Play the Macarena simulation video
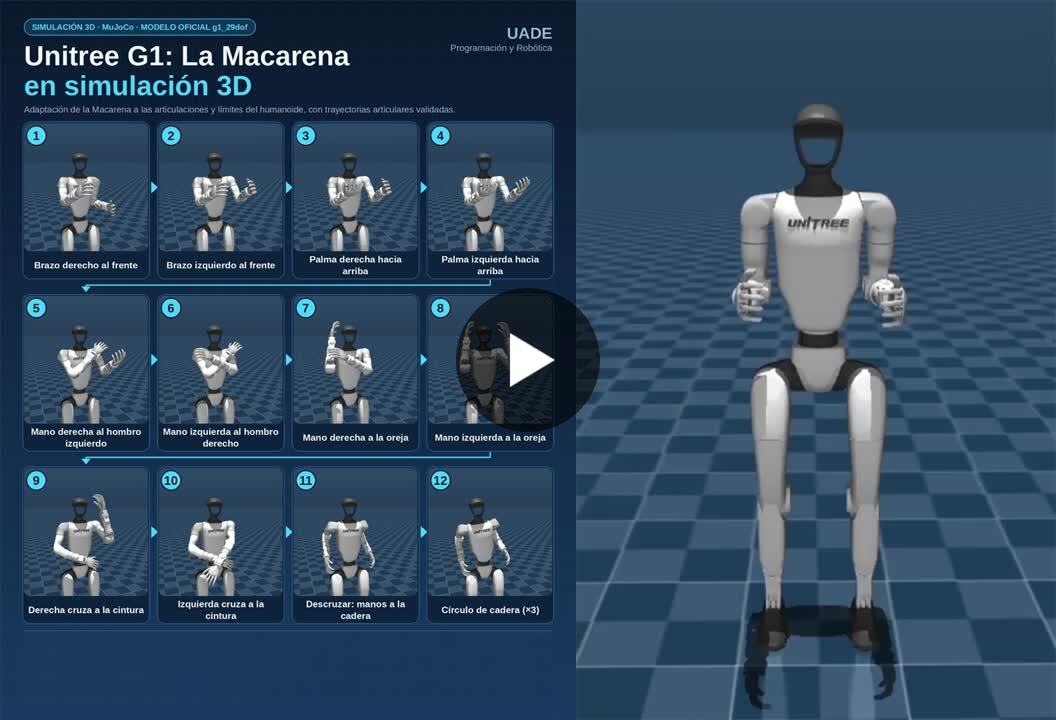 click(528, 360)
